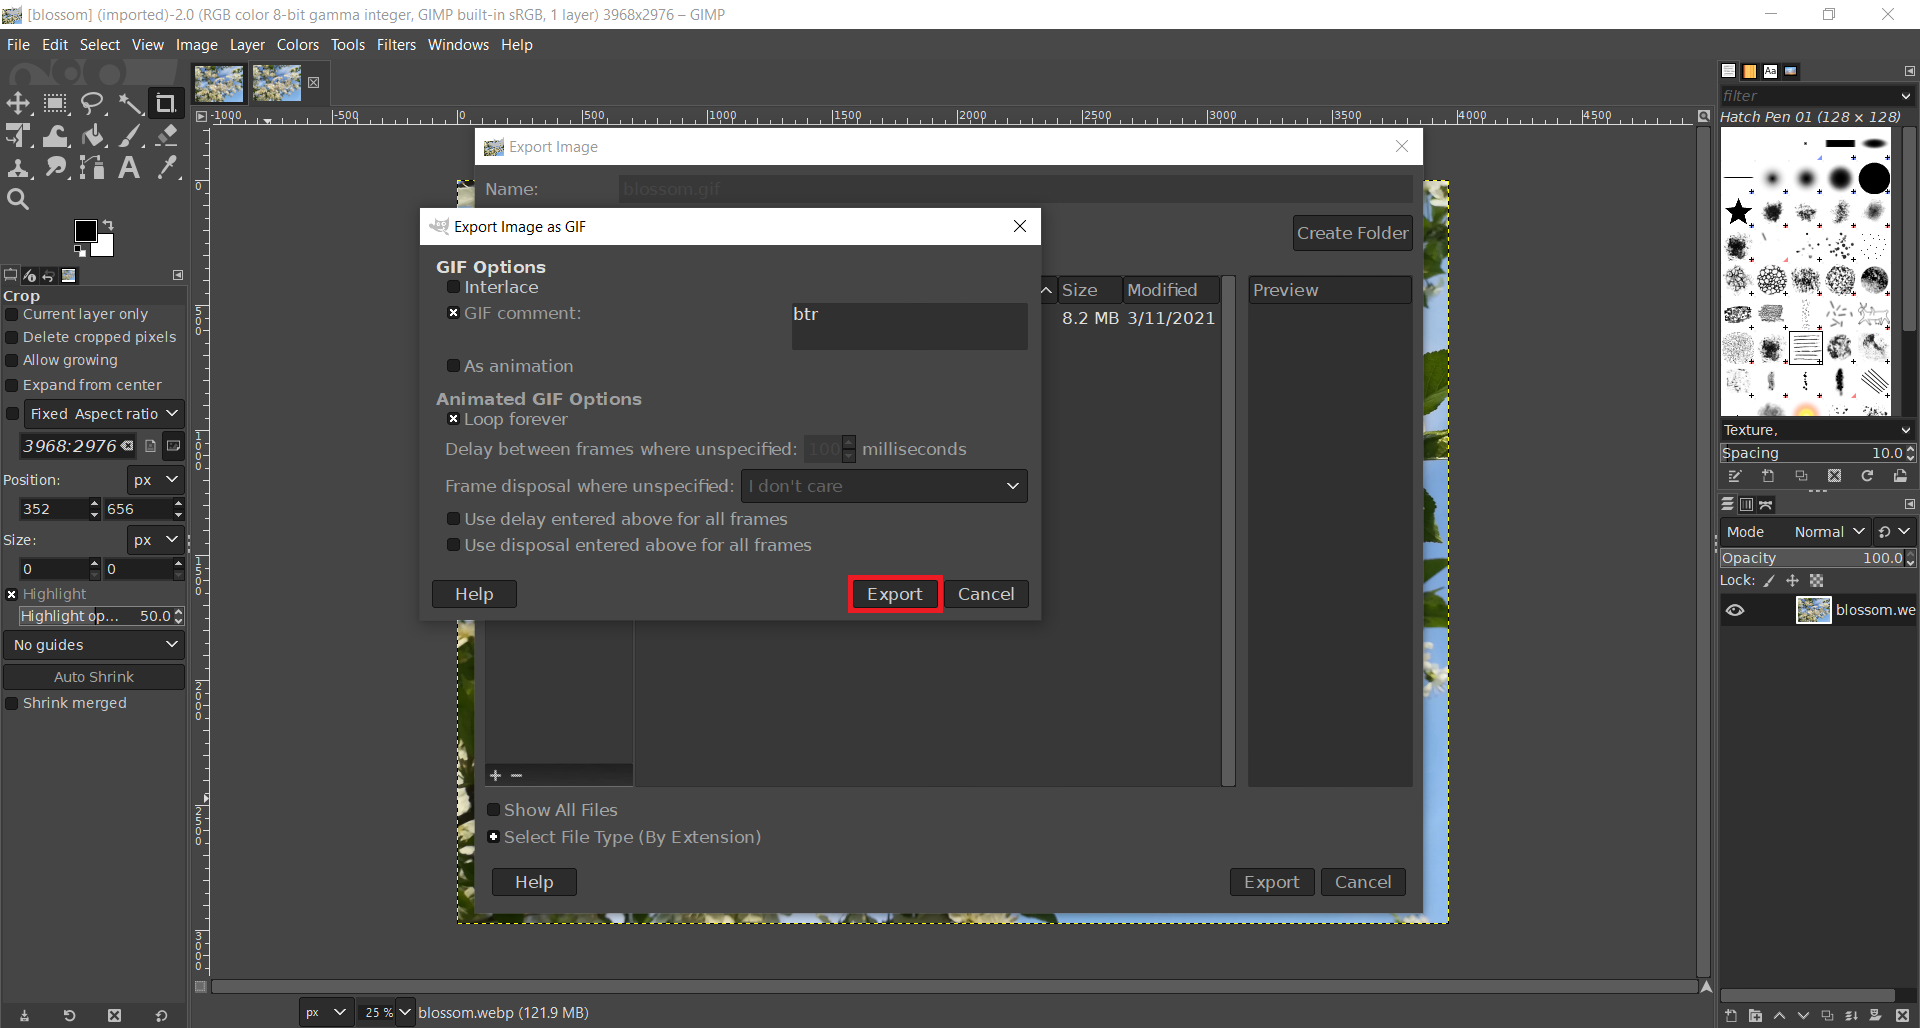
Task: Pick the Fuzzy Select magic wand tool
Action: [x=130, y=103]
